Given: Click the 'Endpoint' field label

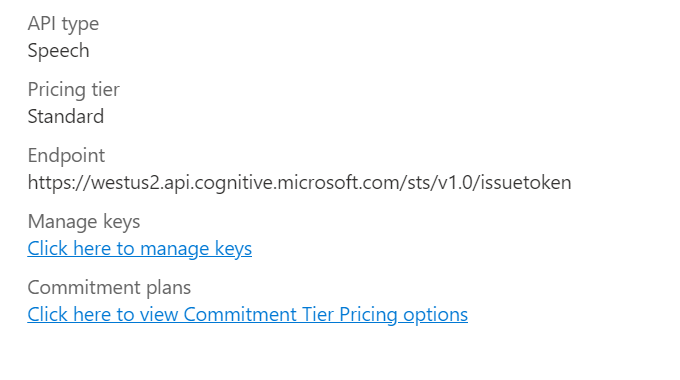Looking at the screenshot, I should tap(66, 156).
